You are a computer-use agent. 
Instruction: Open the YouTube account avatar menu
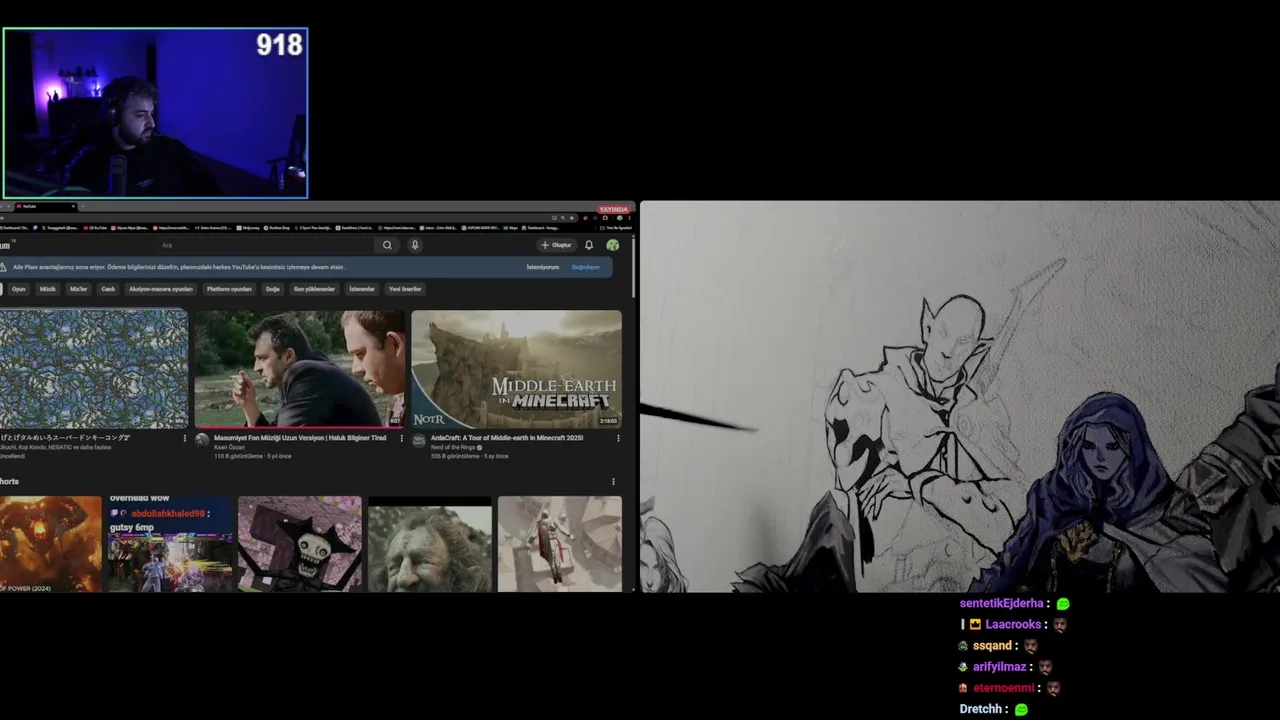pos(612,245)
